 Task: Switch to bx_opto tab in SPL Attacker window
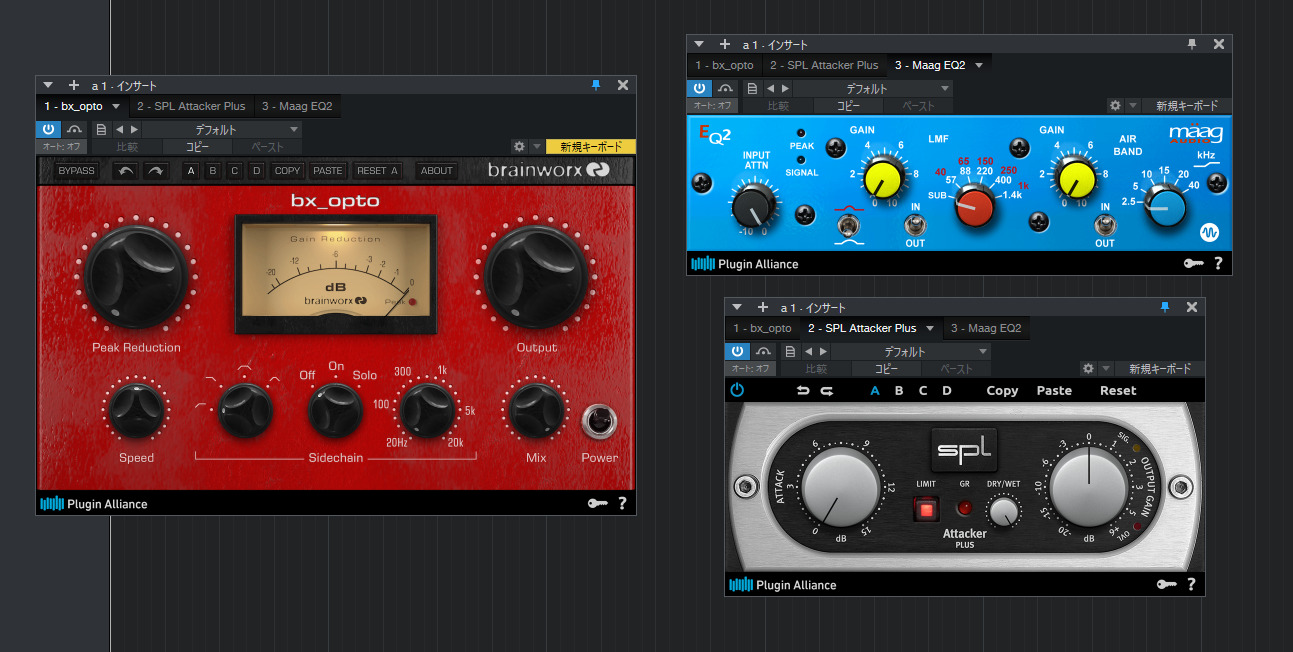[x=762, y=328]
